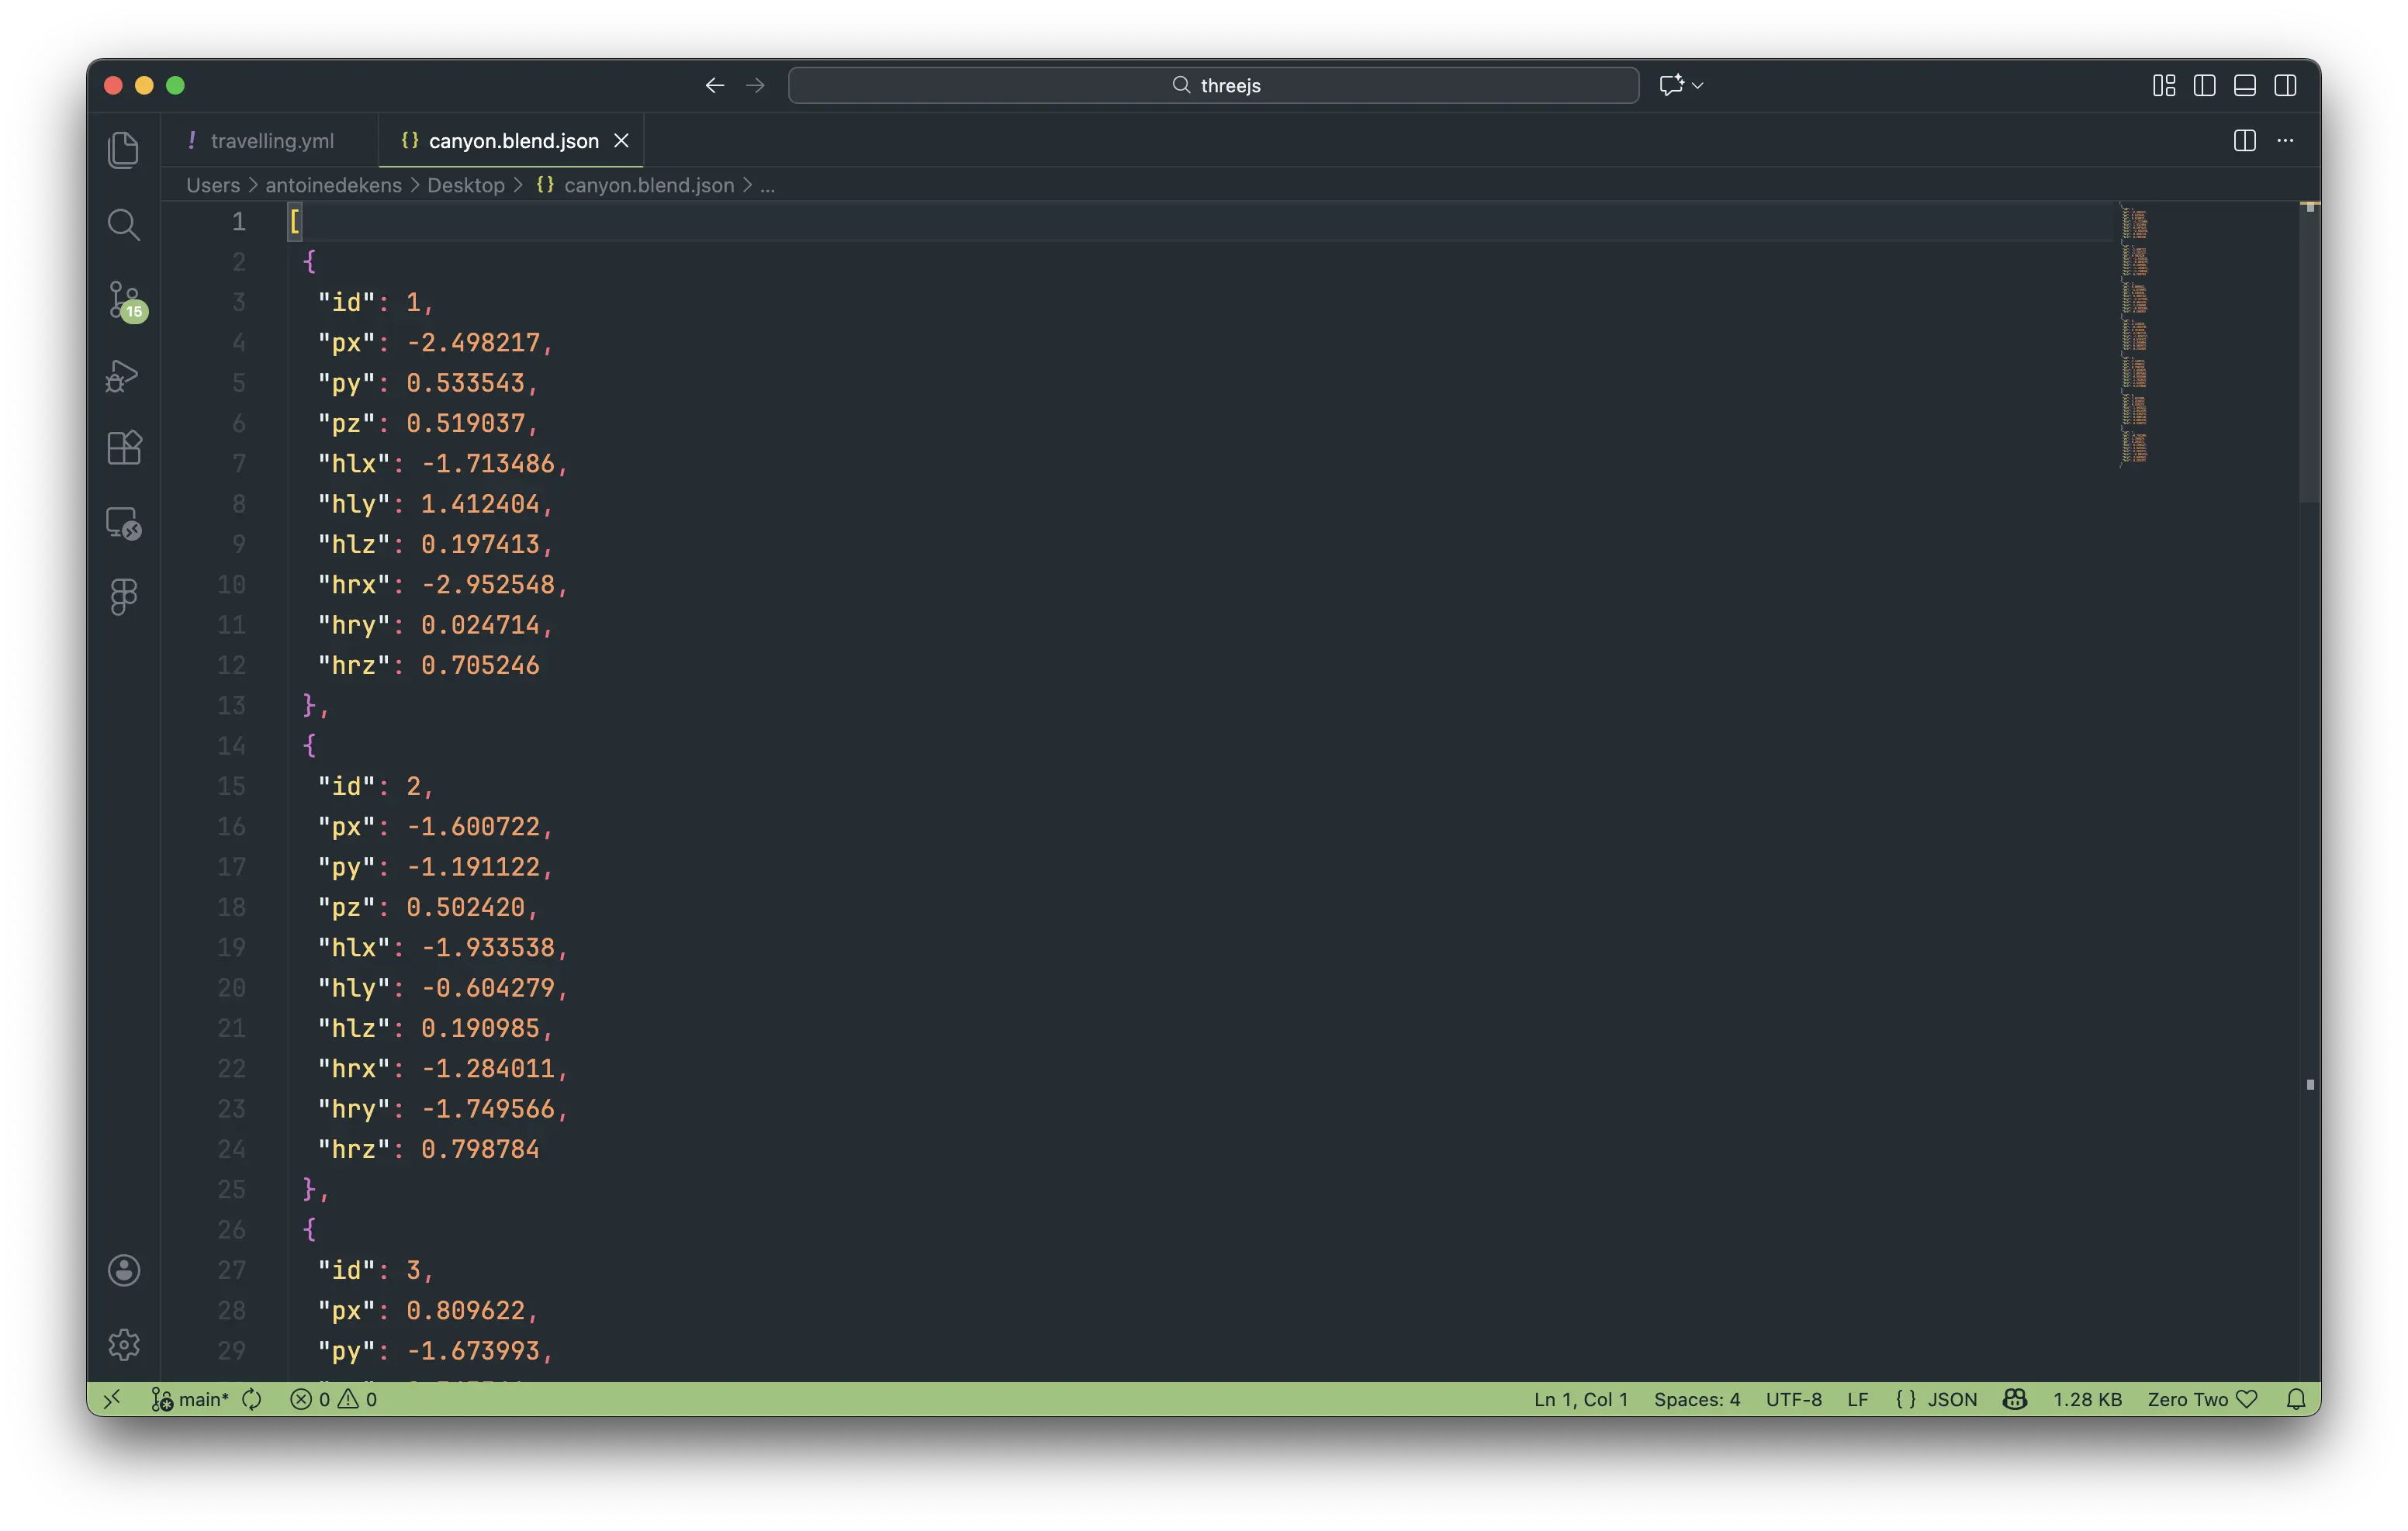Open the Figma extension icon
2408x1531 pixels.
tap(123, 597)
